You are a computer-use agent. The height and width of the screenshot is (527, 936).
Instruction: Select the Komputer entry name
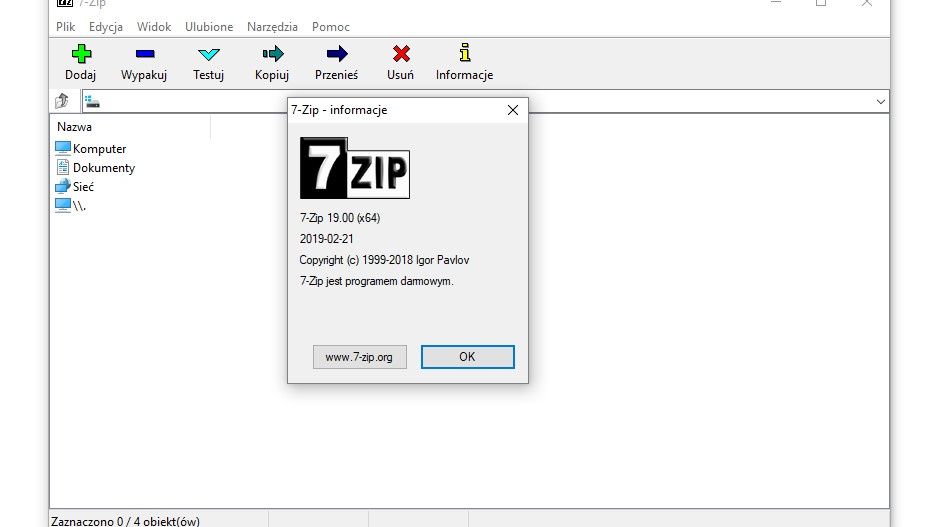point(100,149)
